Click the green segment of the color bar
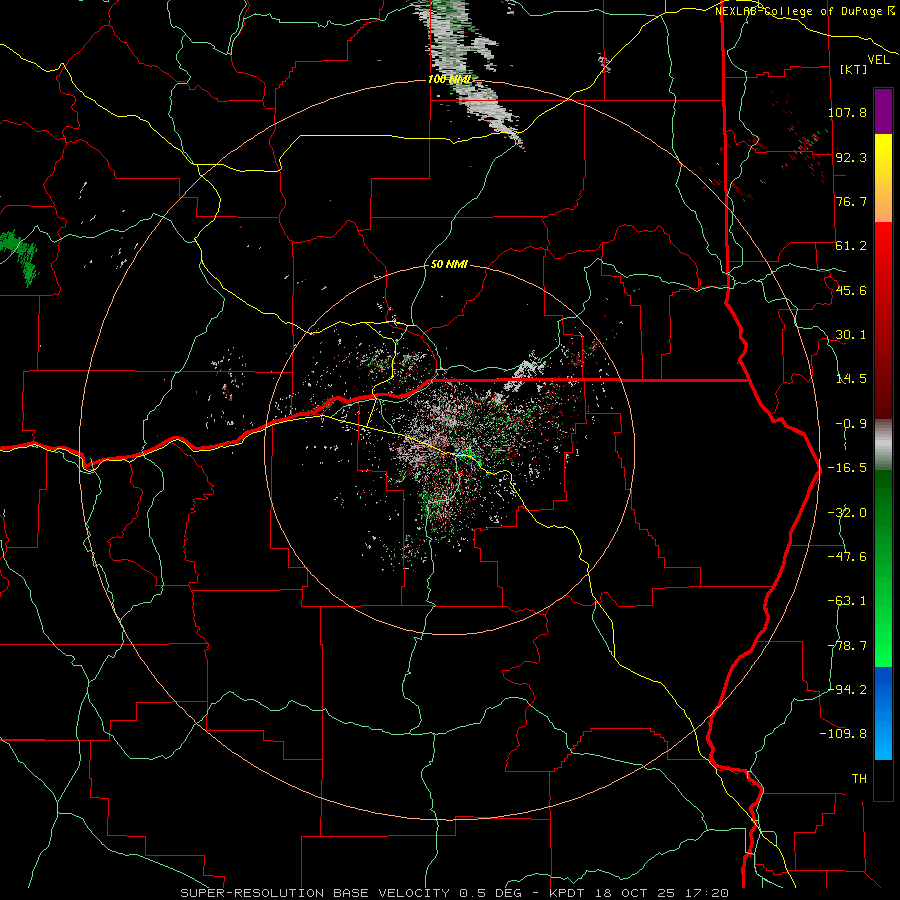The image size is (900, 900). (883, 568)
